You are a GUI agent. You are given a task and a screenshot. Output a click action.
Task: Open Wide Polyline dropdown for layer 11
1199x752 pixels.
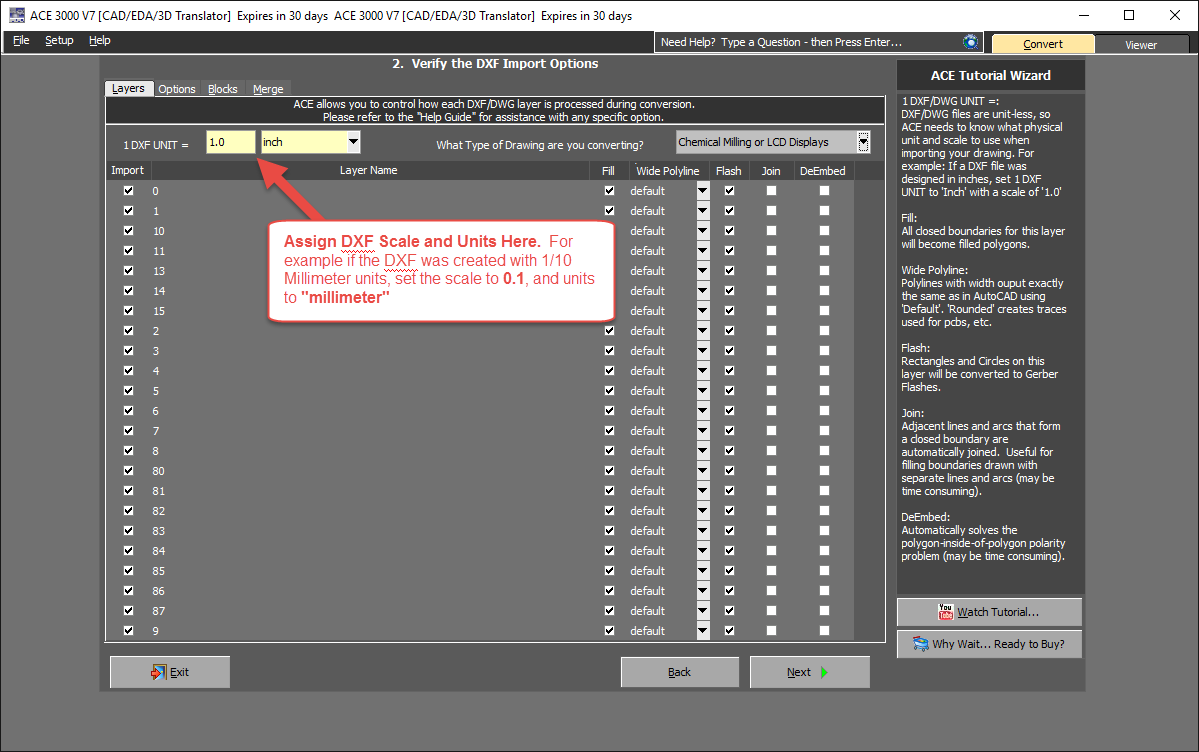click(703, 251)
